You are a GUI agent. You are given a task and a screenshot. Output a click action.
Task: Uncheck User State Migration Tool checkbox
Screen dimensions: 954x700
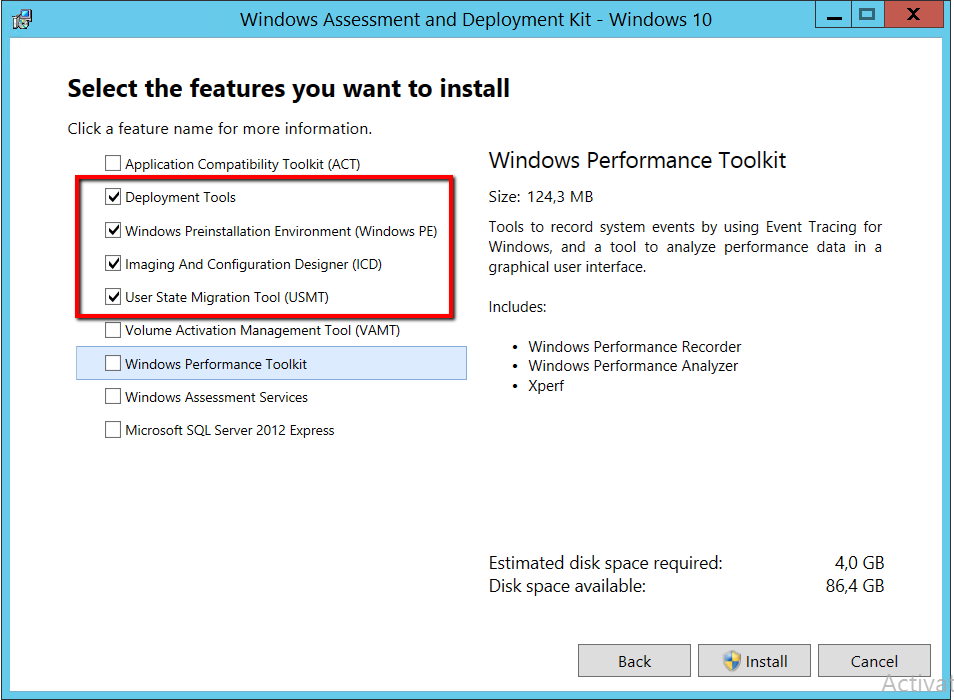[x=113, y=297]
